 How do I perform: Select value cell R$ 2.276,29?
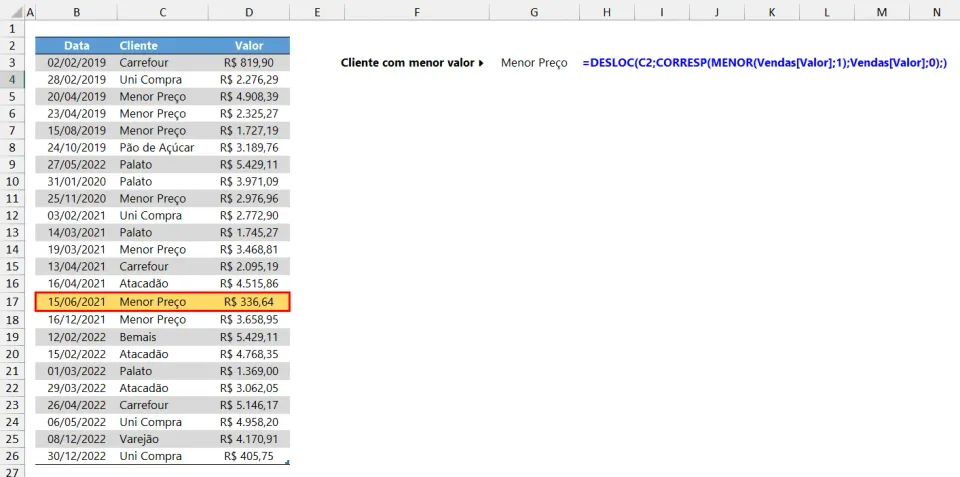249,80
